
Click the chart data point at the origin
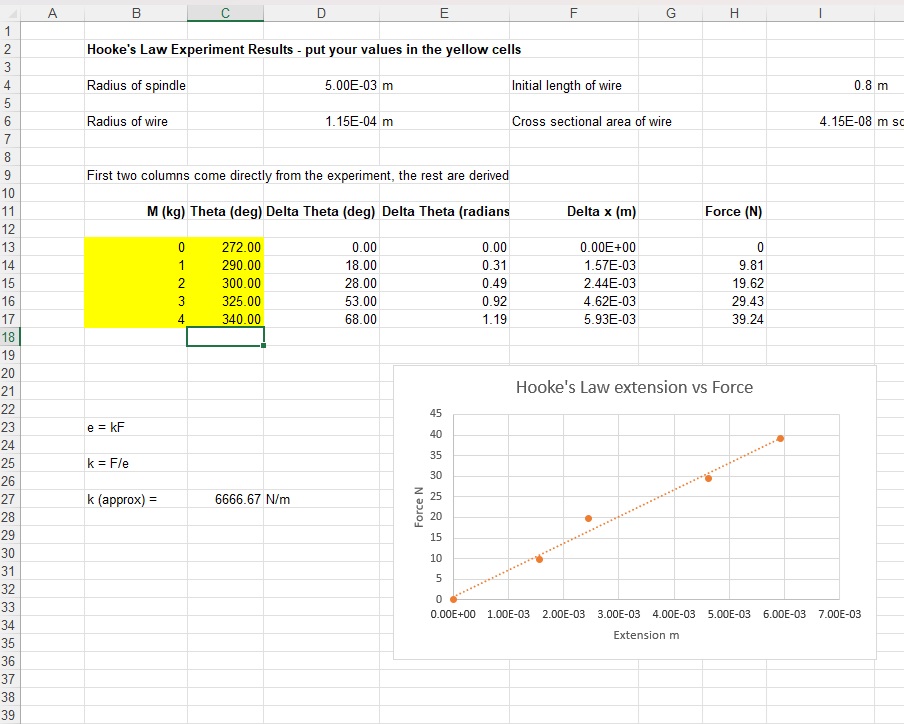click(x=453, y=599)
